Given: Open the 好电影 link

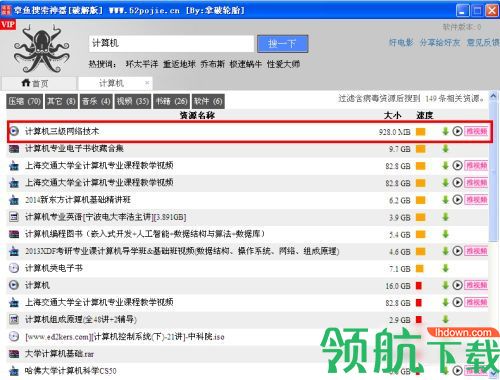Looking at the screenshot, I should (401, 42).
